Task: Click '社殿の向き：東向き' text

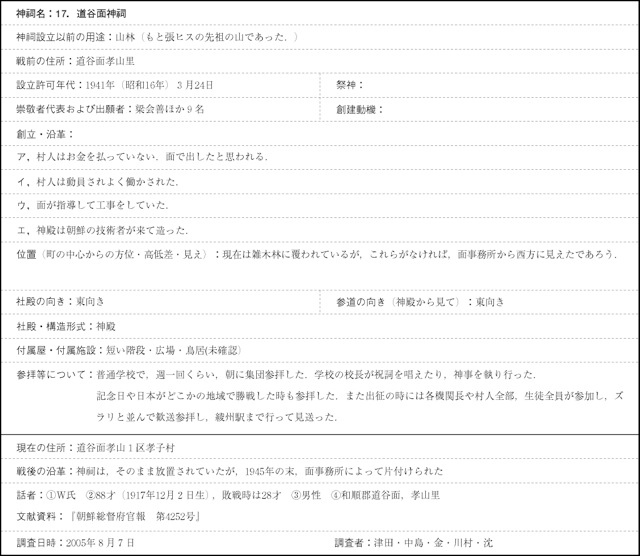Action: (x=60, y=302)
